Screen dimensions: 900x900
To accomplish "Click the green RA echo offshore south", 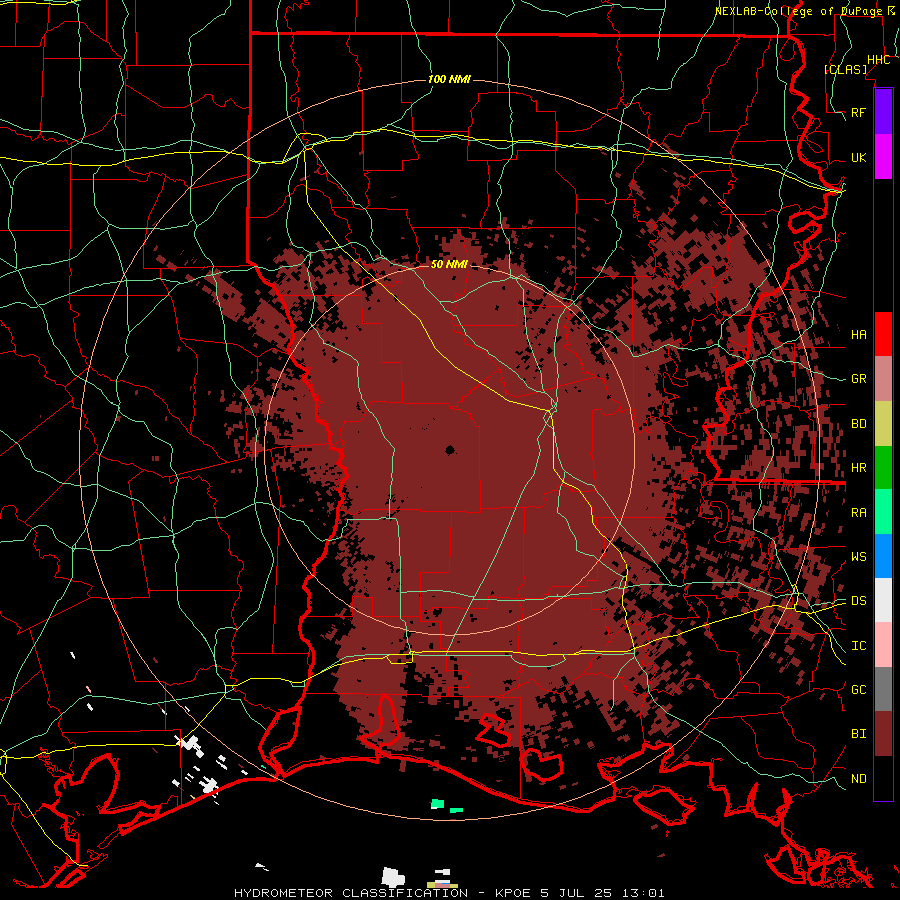I will 437,804.
